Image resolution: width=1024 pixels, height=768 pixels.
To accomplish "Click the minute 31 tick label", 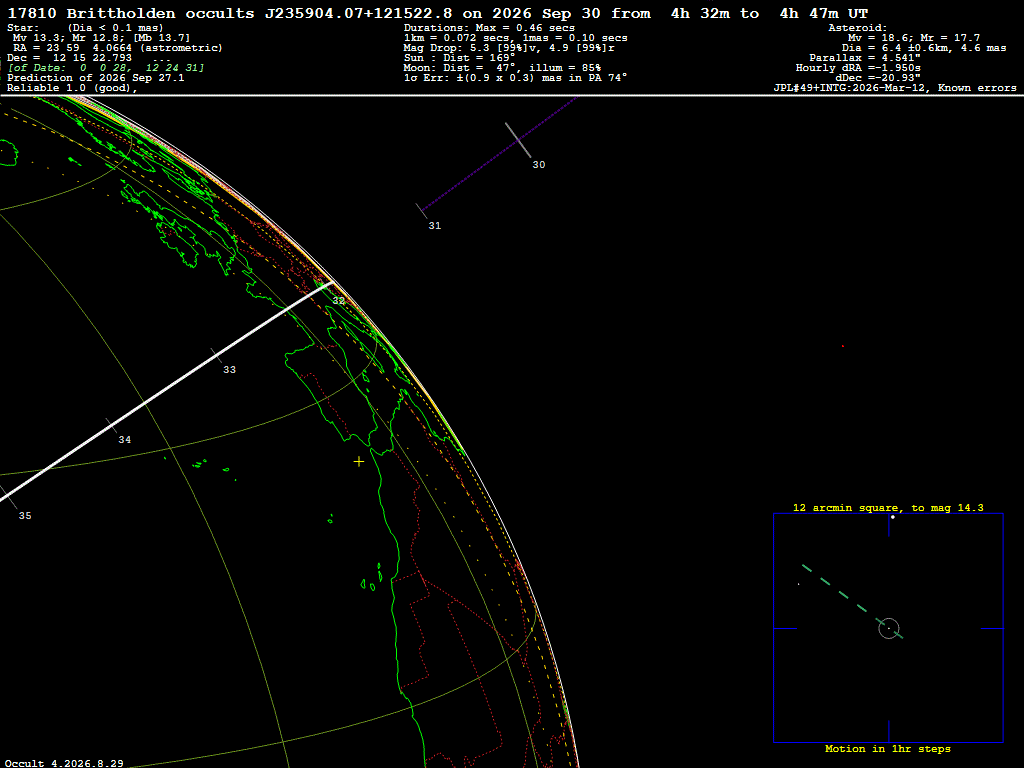I will point(435,226).
